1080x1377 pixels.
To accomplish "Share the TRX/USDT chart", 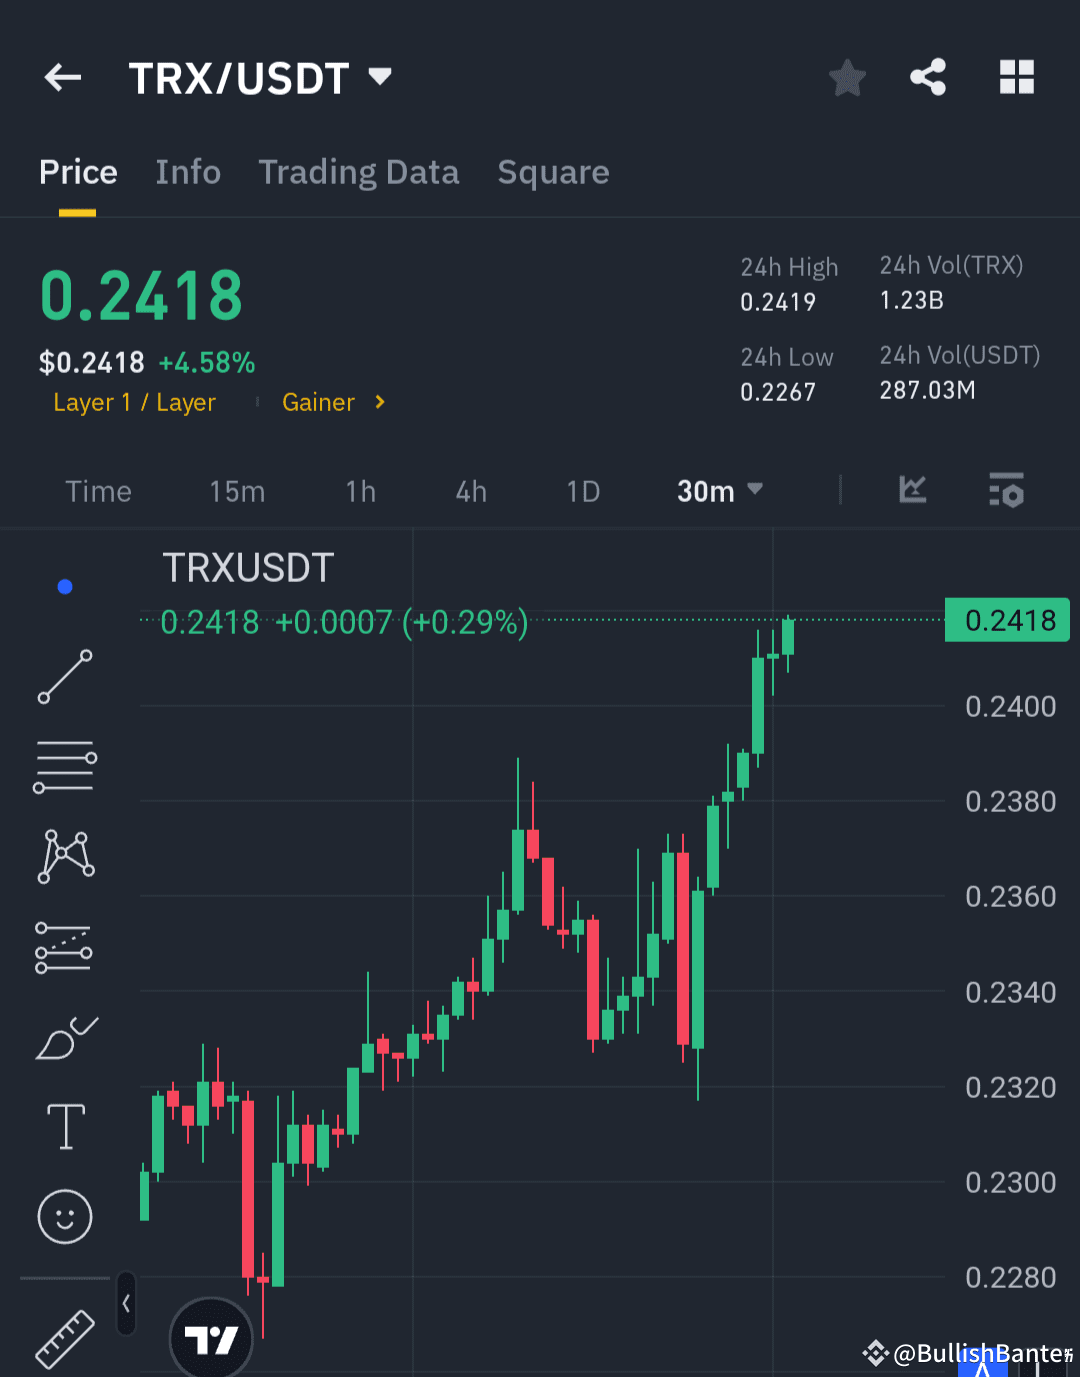I will coord(927,77).
